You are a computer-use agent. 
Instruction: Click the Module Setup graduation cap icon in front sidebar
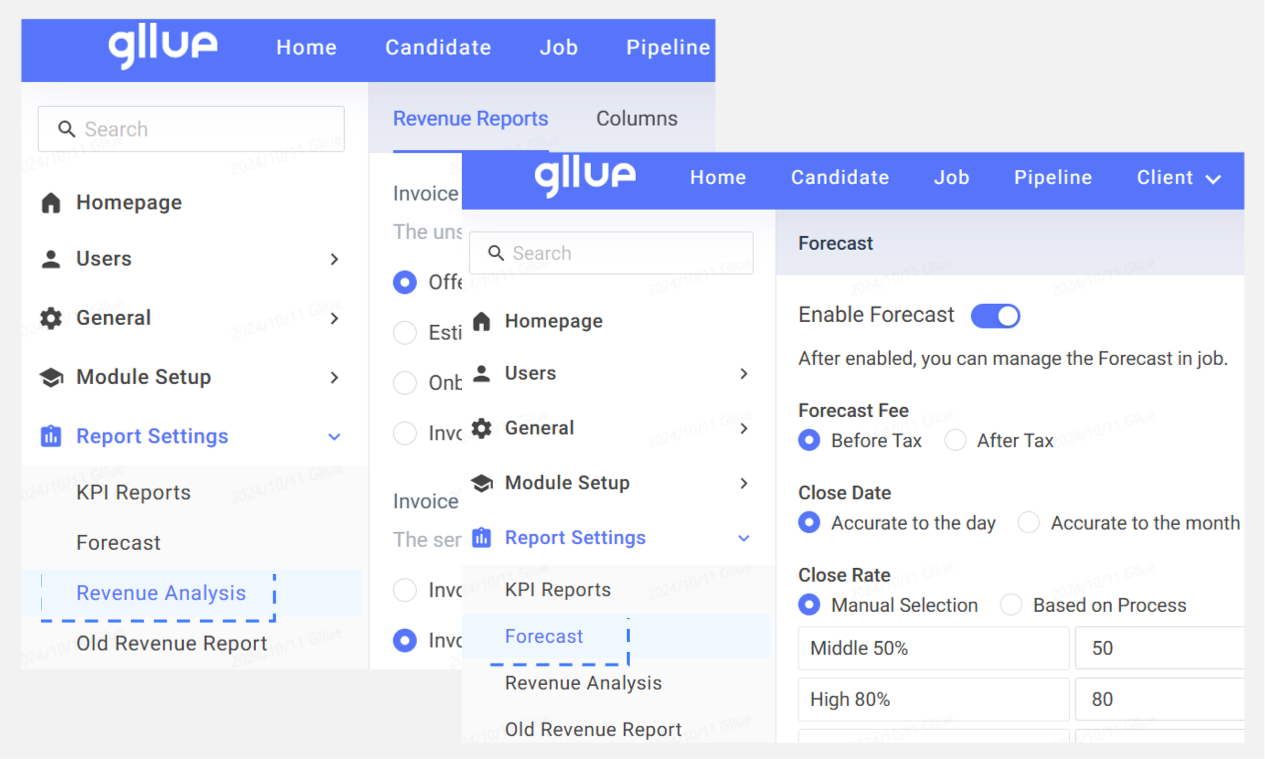[x=481, y=483]
